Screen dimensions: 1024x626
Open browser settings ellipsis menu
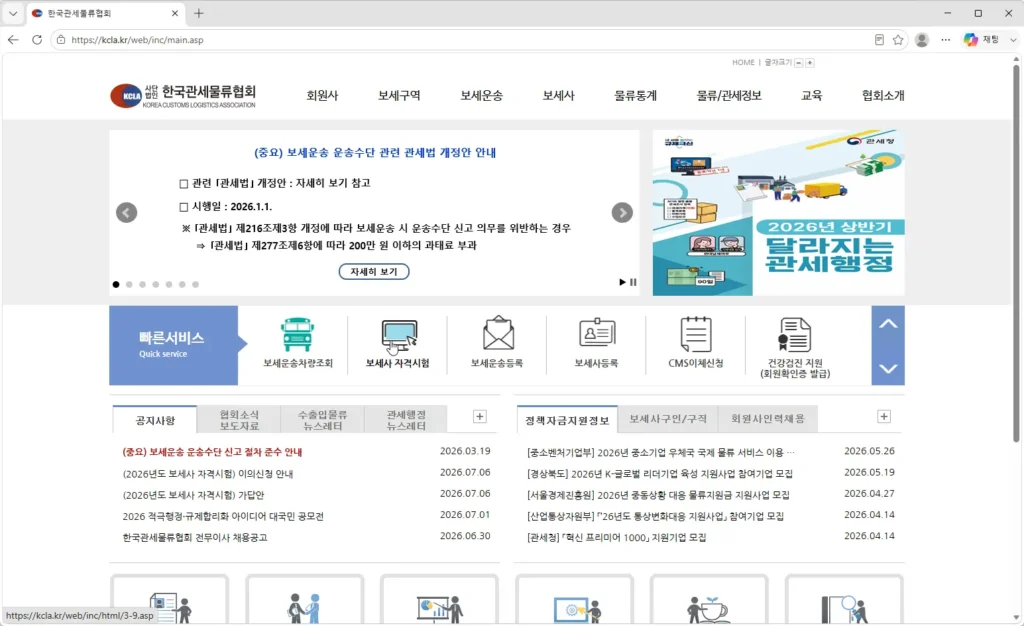946,40
